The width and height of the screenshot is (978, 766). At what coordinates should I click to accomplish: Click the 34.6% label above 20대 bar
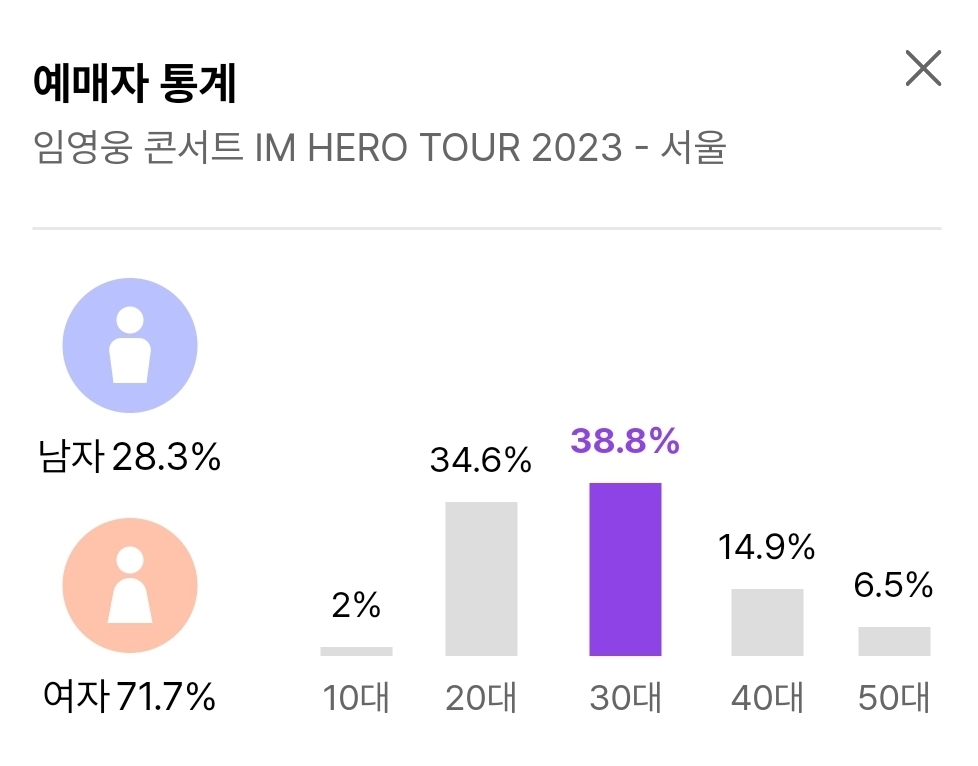482,460
